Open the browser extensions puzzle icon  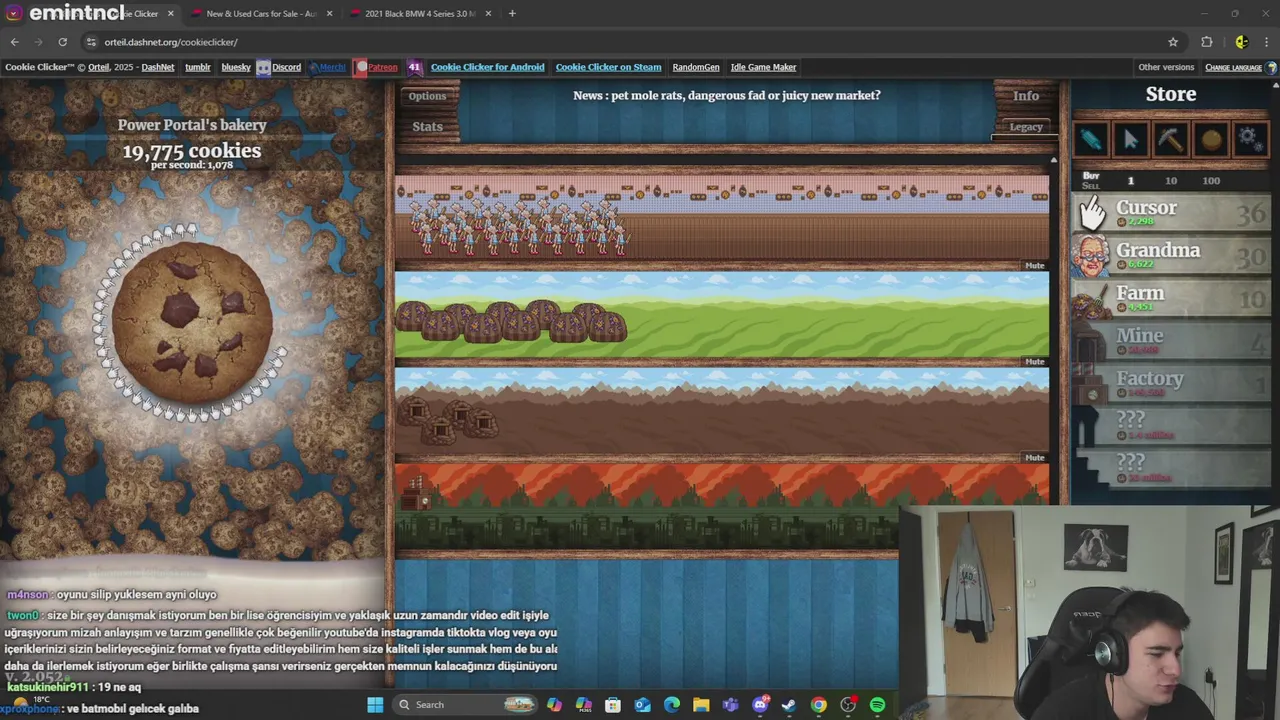(1207, 42)
